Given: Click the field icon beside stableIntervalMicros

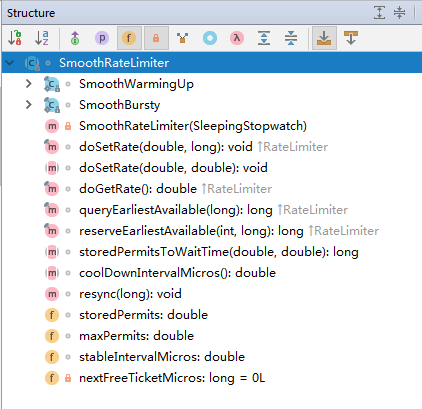Looking at the screenshot, I should (x=52, y=357).
